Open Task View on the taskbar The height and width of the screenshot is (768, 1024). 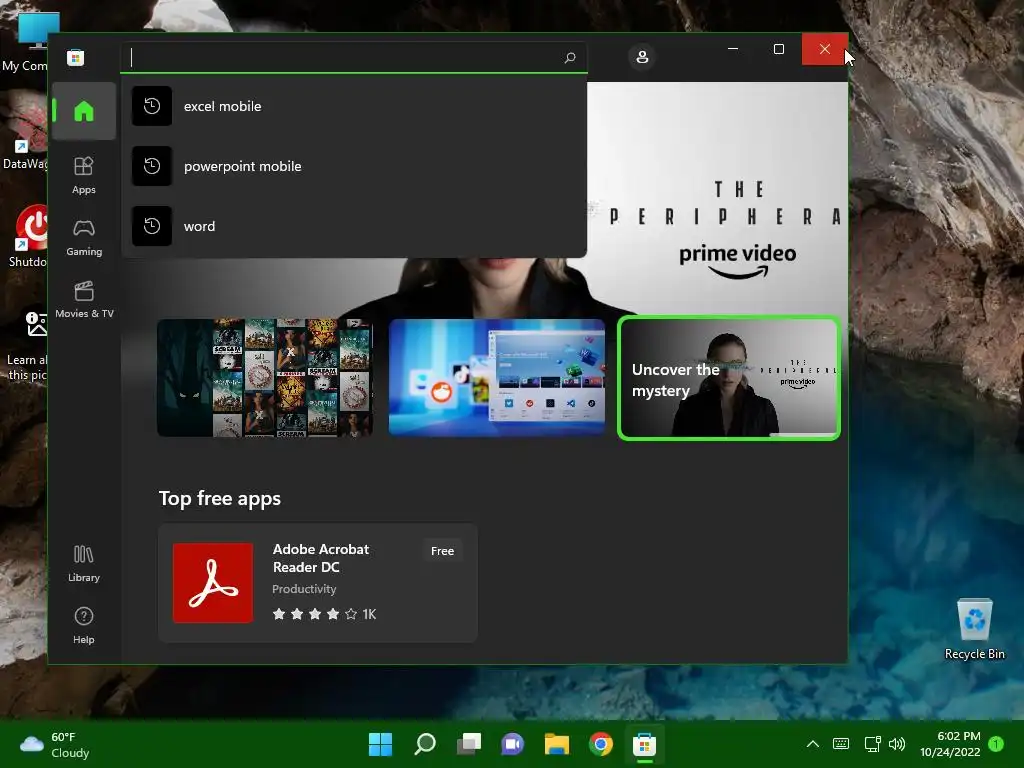pos(469,744)
